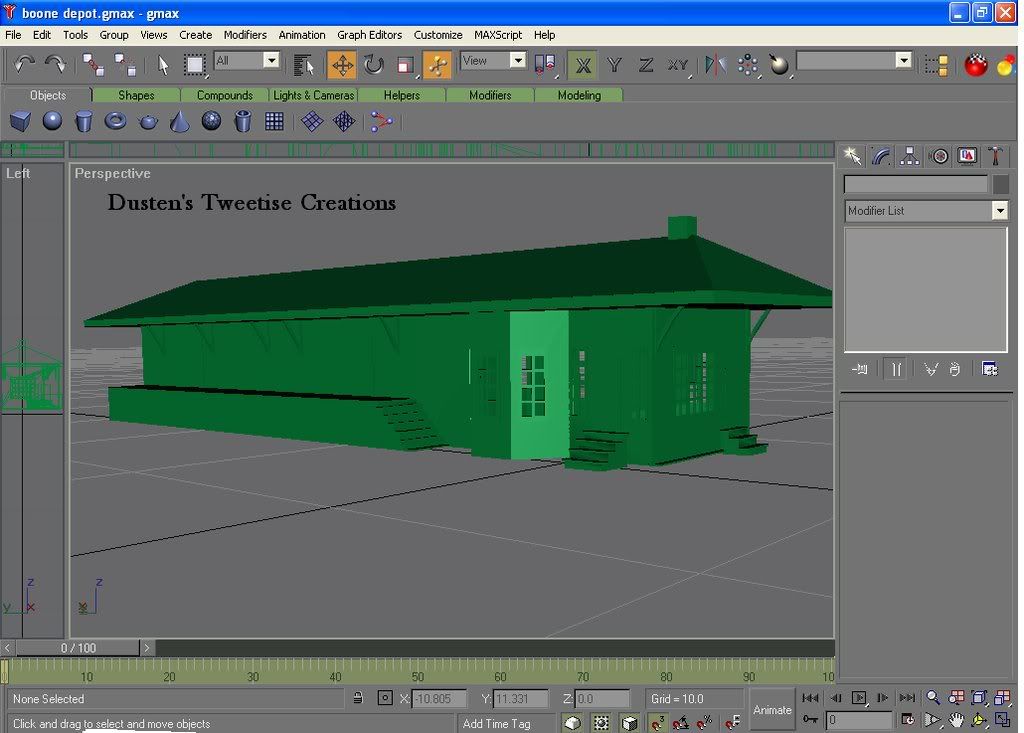
Task: Open the Mirror Selected Objects tool
Action: [716, 65]
